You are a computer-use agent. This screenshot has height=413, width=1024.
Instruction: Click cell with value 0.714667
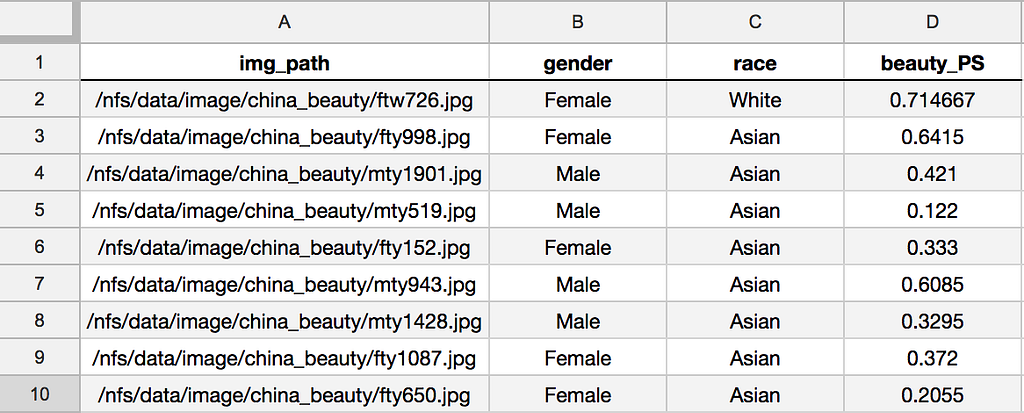[932, 100]
